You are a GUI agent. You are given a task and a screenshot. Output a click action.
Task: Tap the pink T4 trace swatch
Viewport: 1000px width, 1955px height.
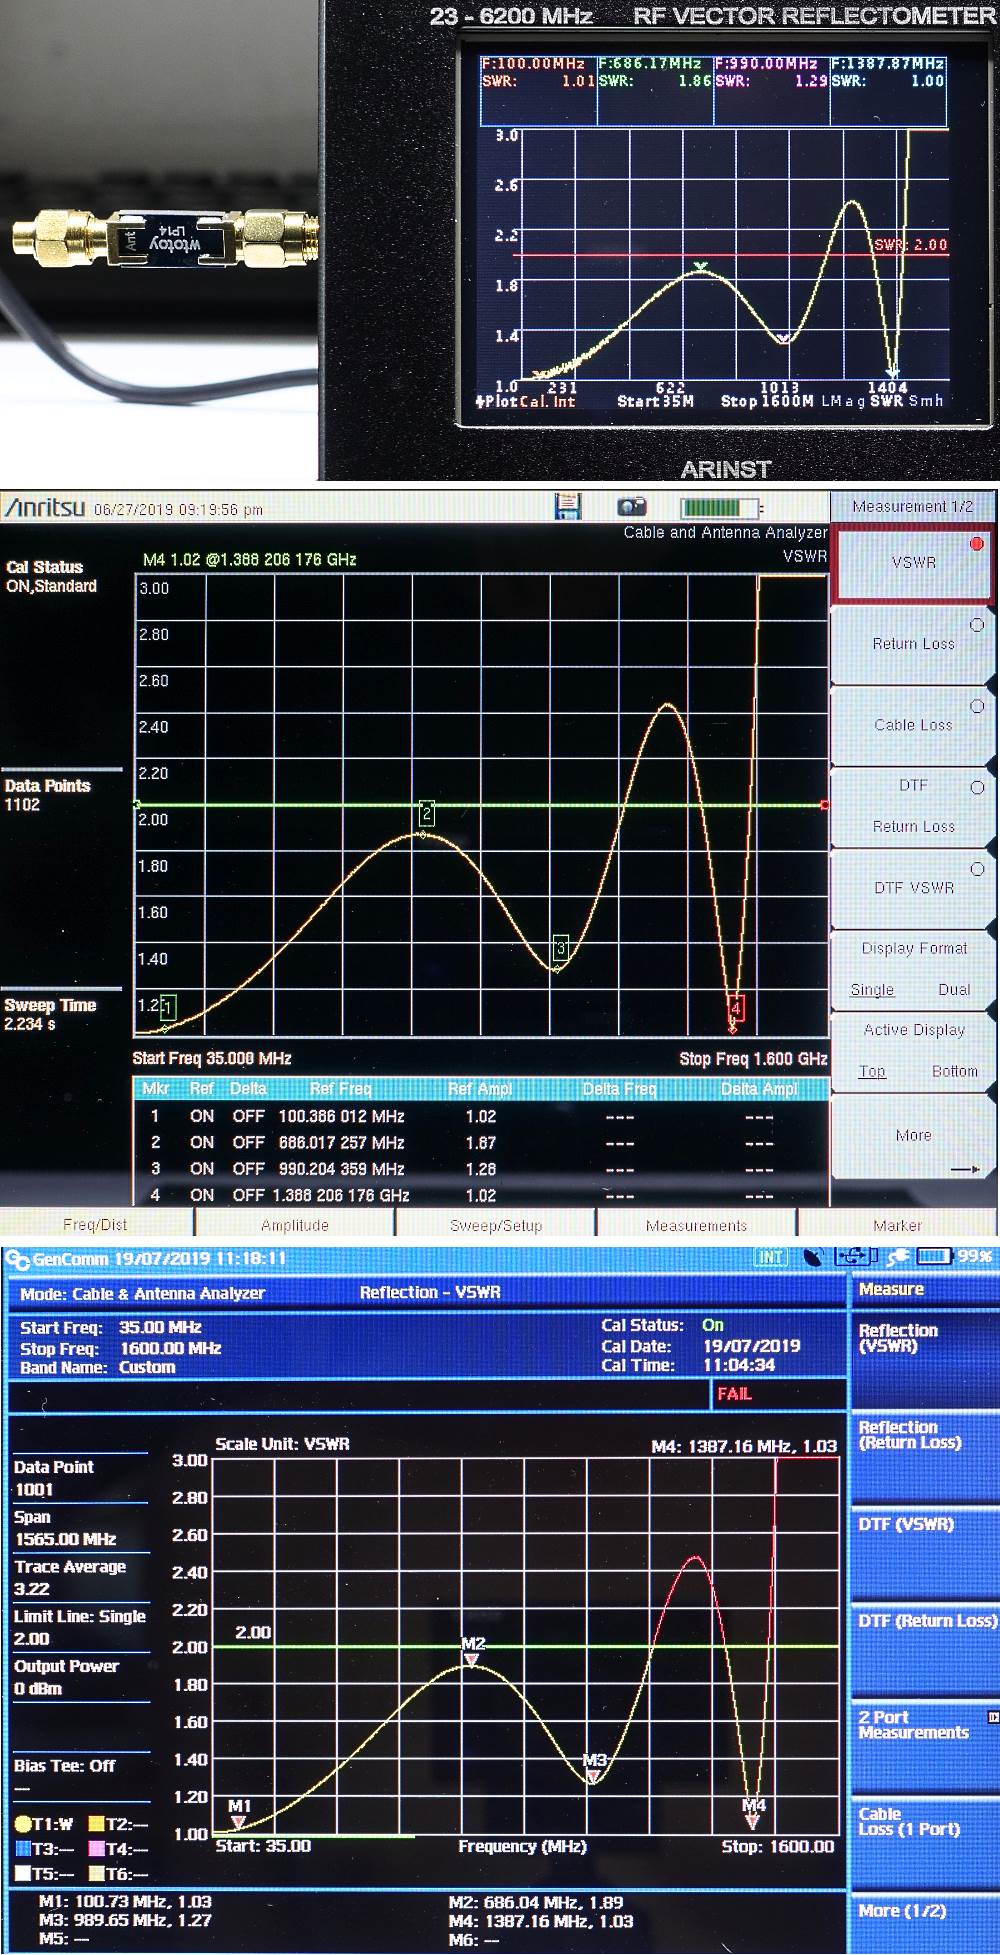coord(97,1849)
